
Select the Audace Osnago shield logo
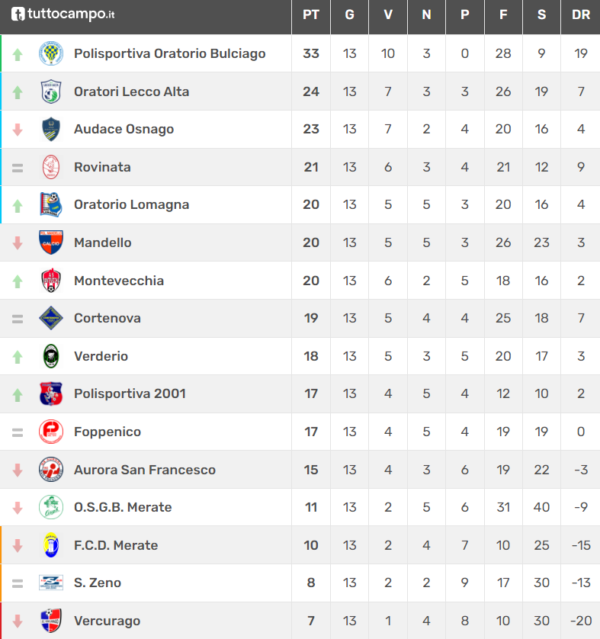coord(51,129)
